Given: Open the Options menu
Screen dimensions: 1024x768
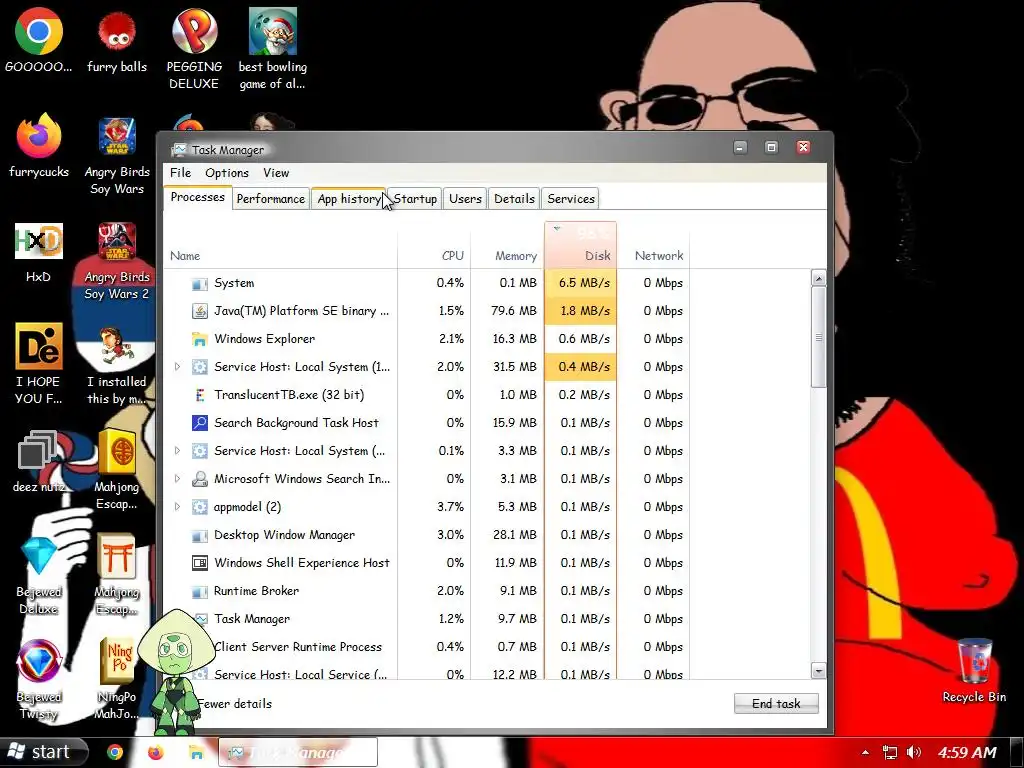Looking at the screenshot, I should click(227, 173).
